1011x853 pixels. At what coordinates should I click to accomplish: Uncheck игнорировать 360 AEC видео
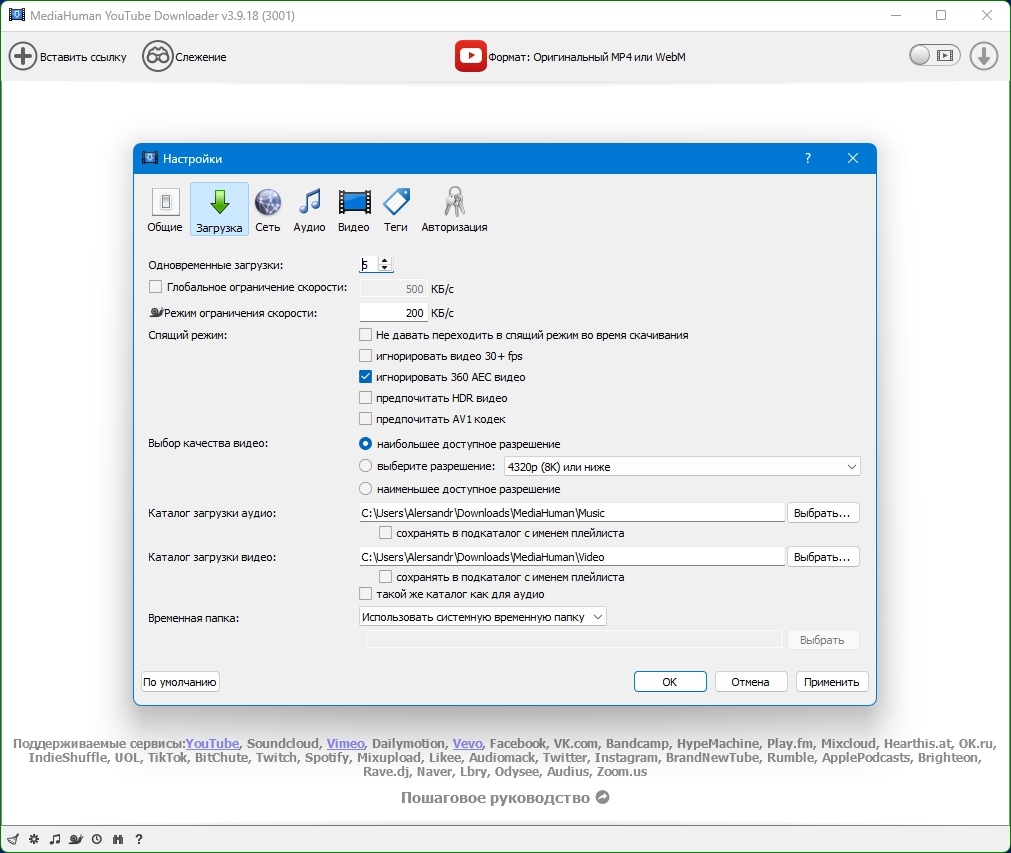(x=366, y=377)
